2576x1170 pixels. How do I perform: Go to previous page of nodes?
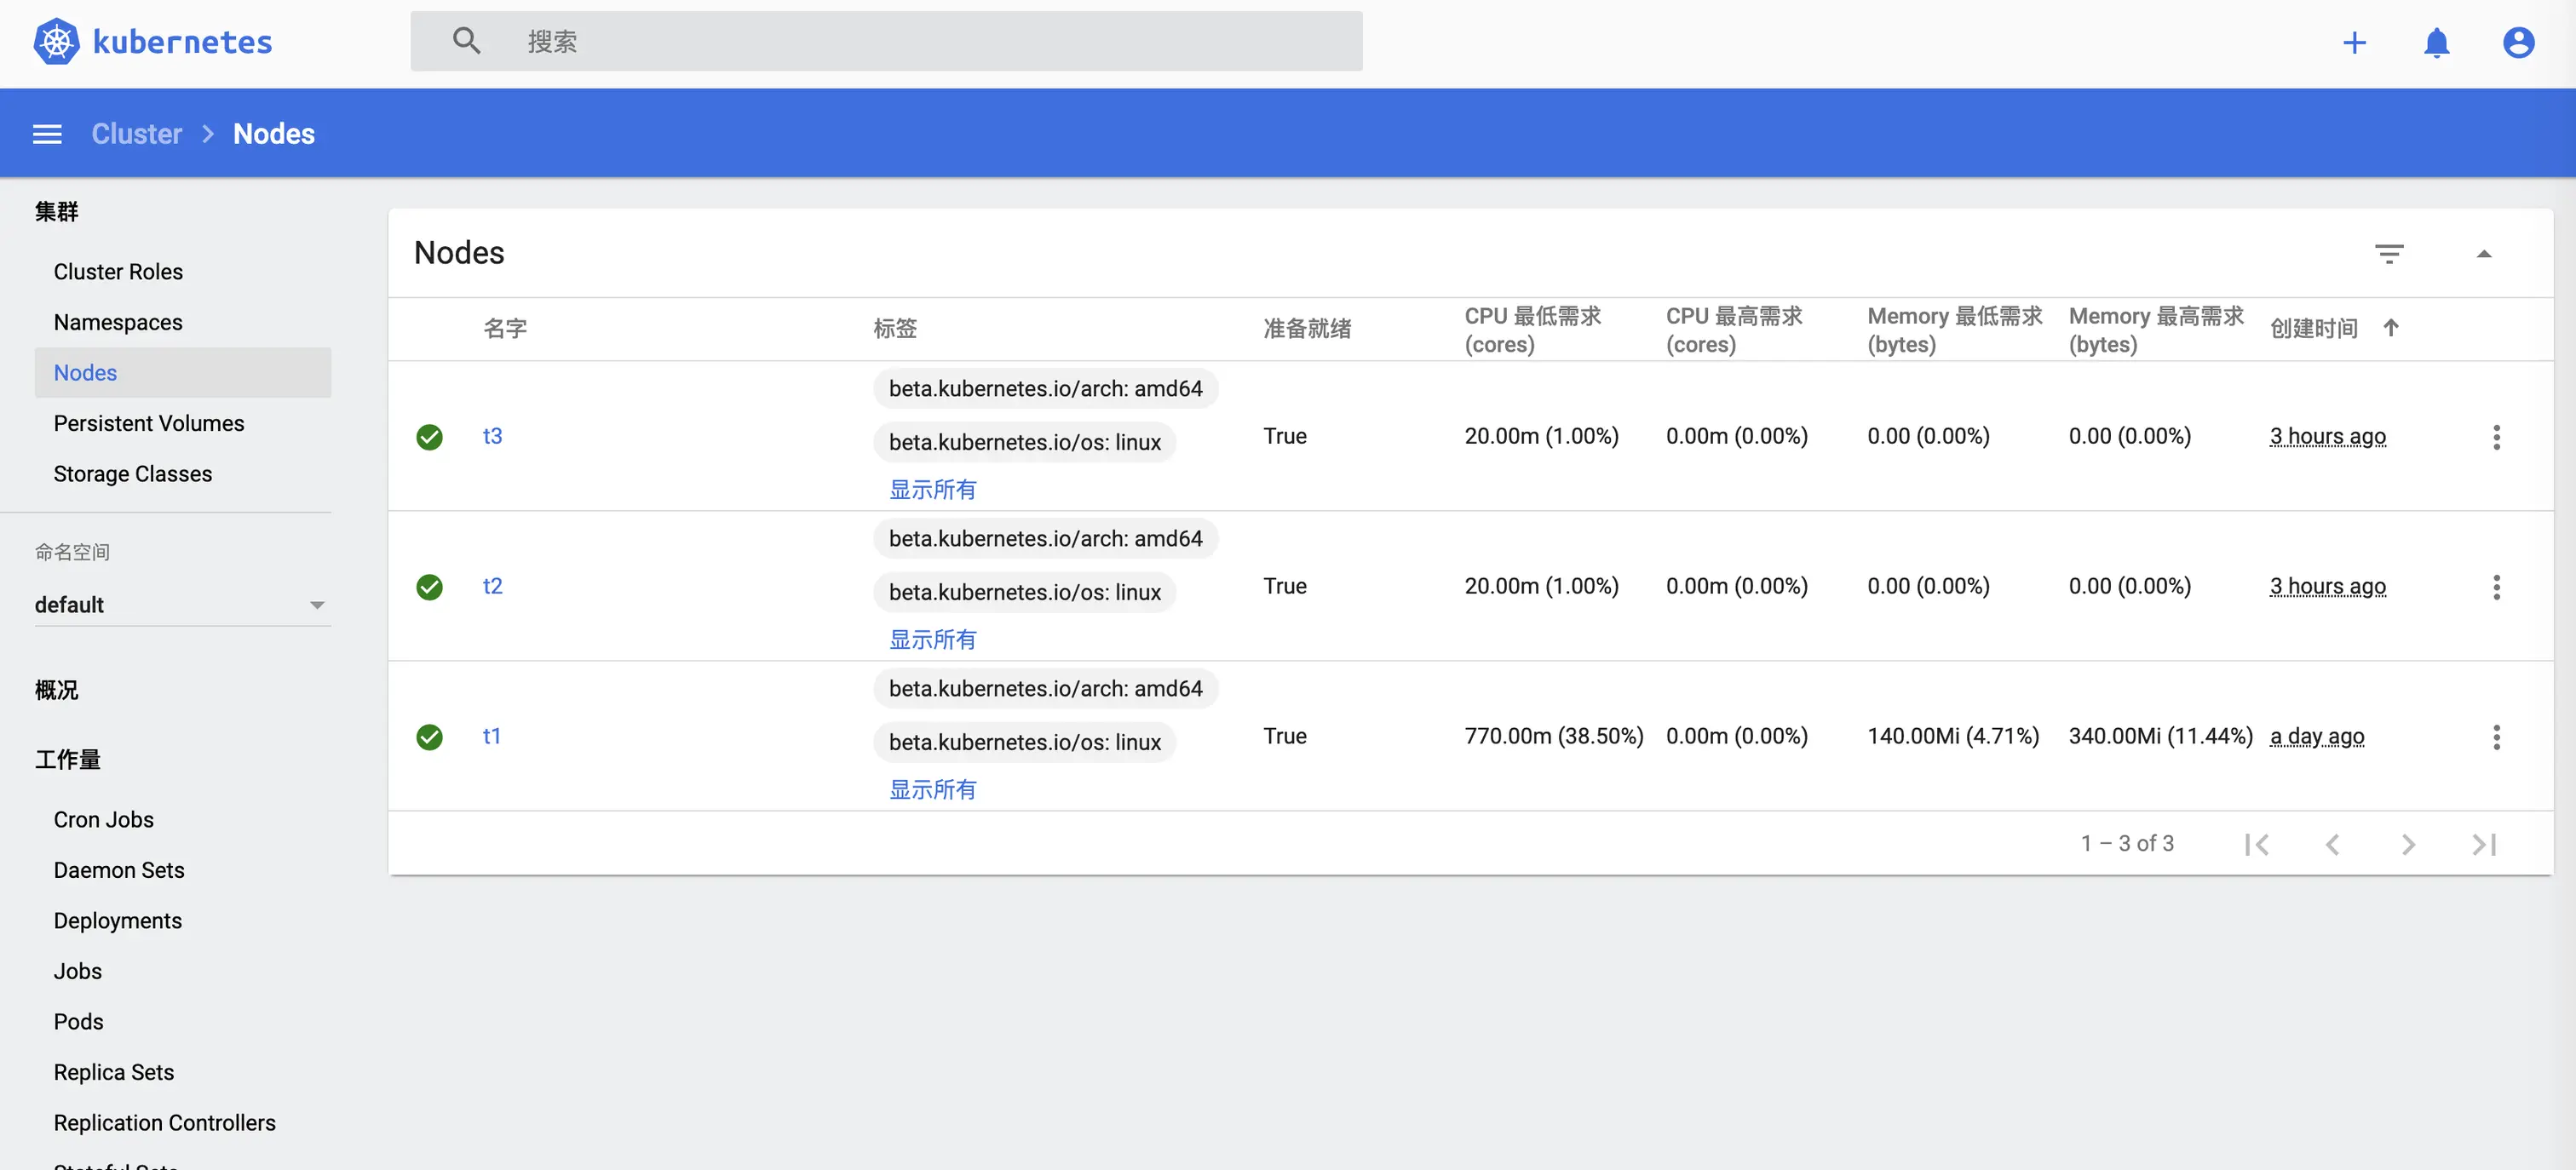click(2332, 844)
